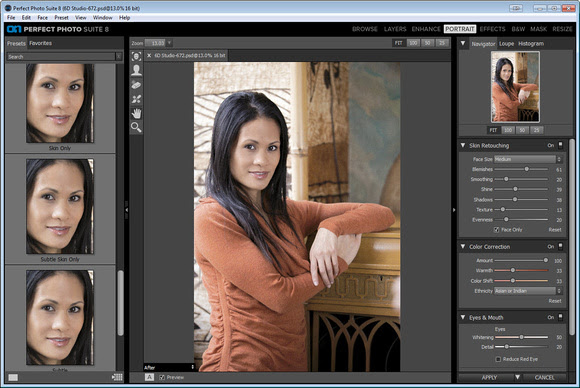Select the magnifier Zoom tool
Viewport: 580px width, 388px height.
(136, 127)
